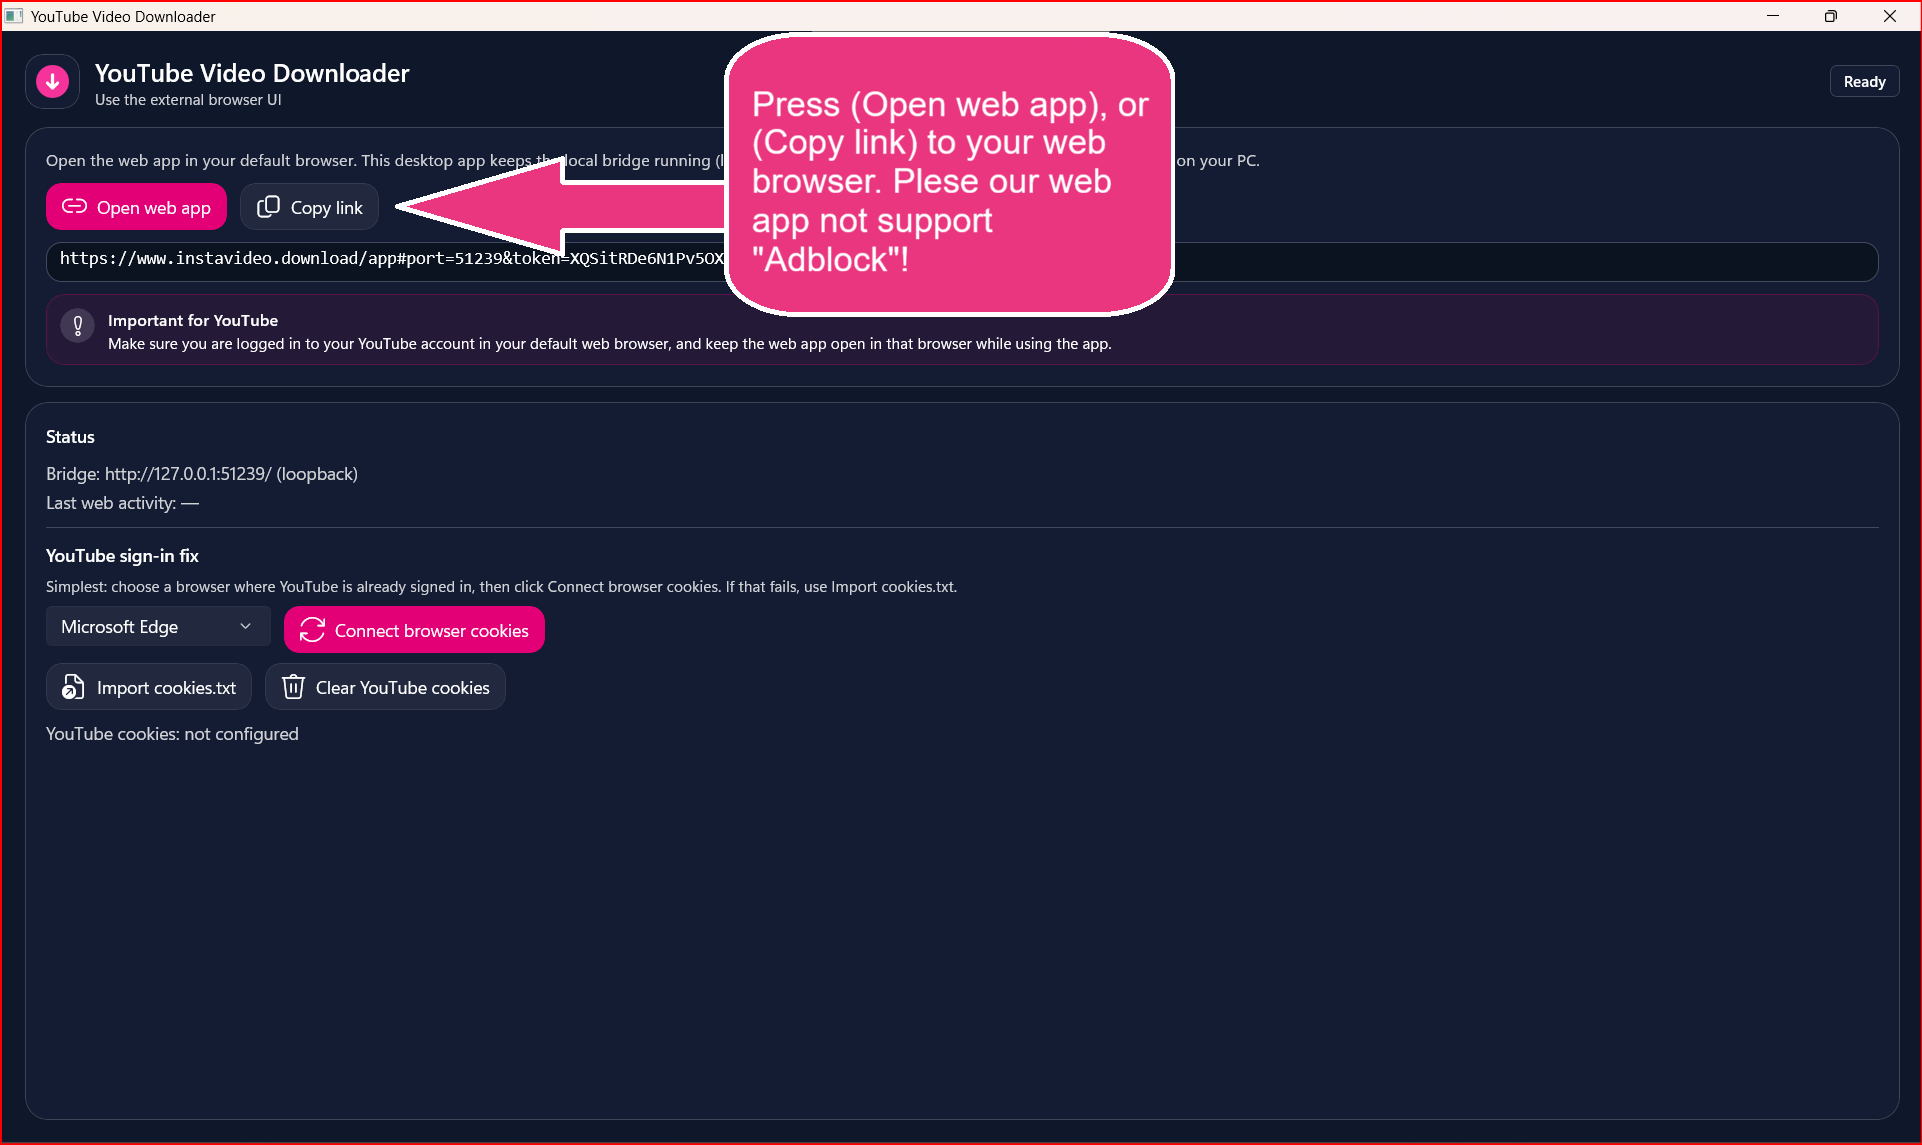
Task: Click the 'Use the external browser UI' subtitle
Action: (188, 100)
